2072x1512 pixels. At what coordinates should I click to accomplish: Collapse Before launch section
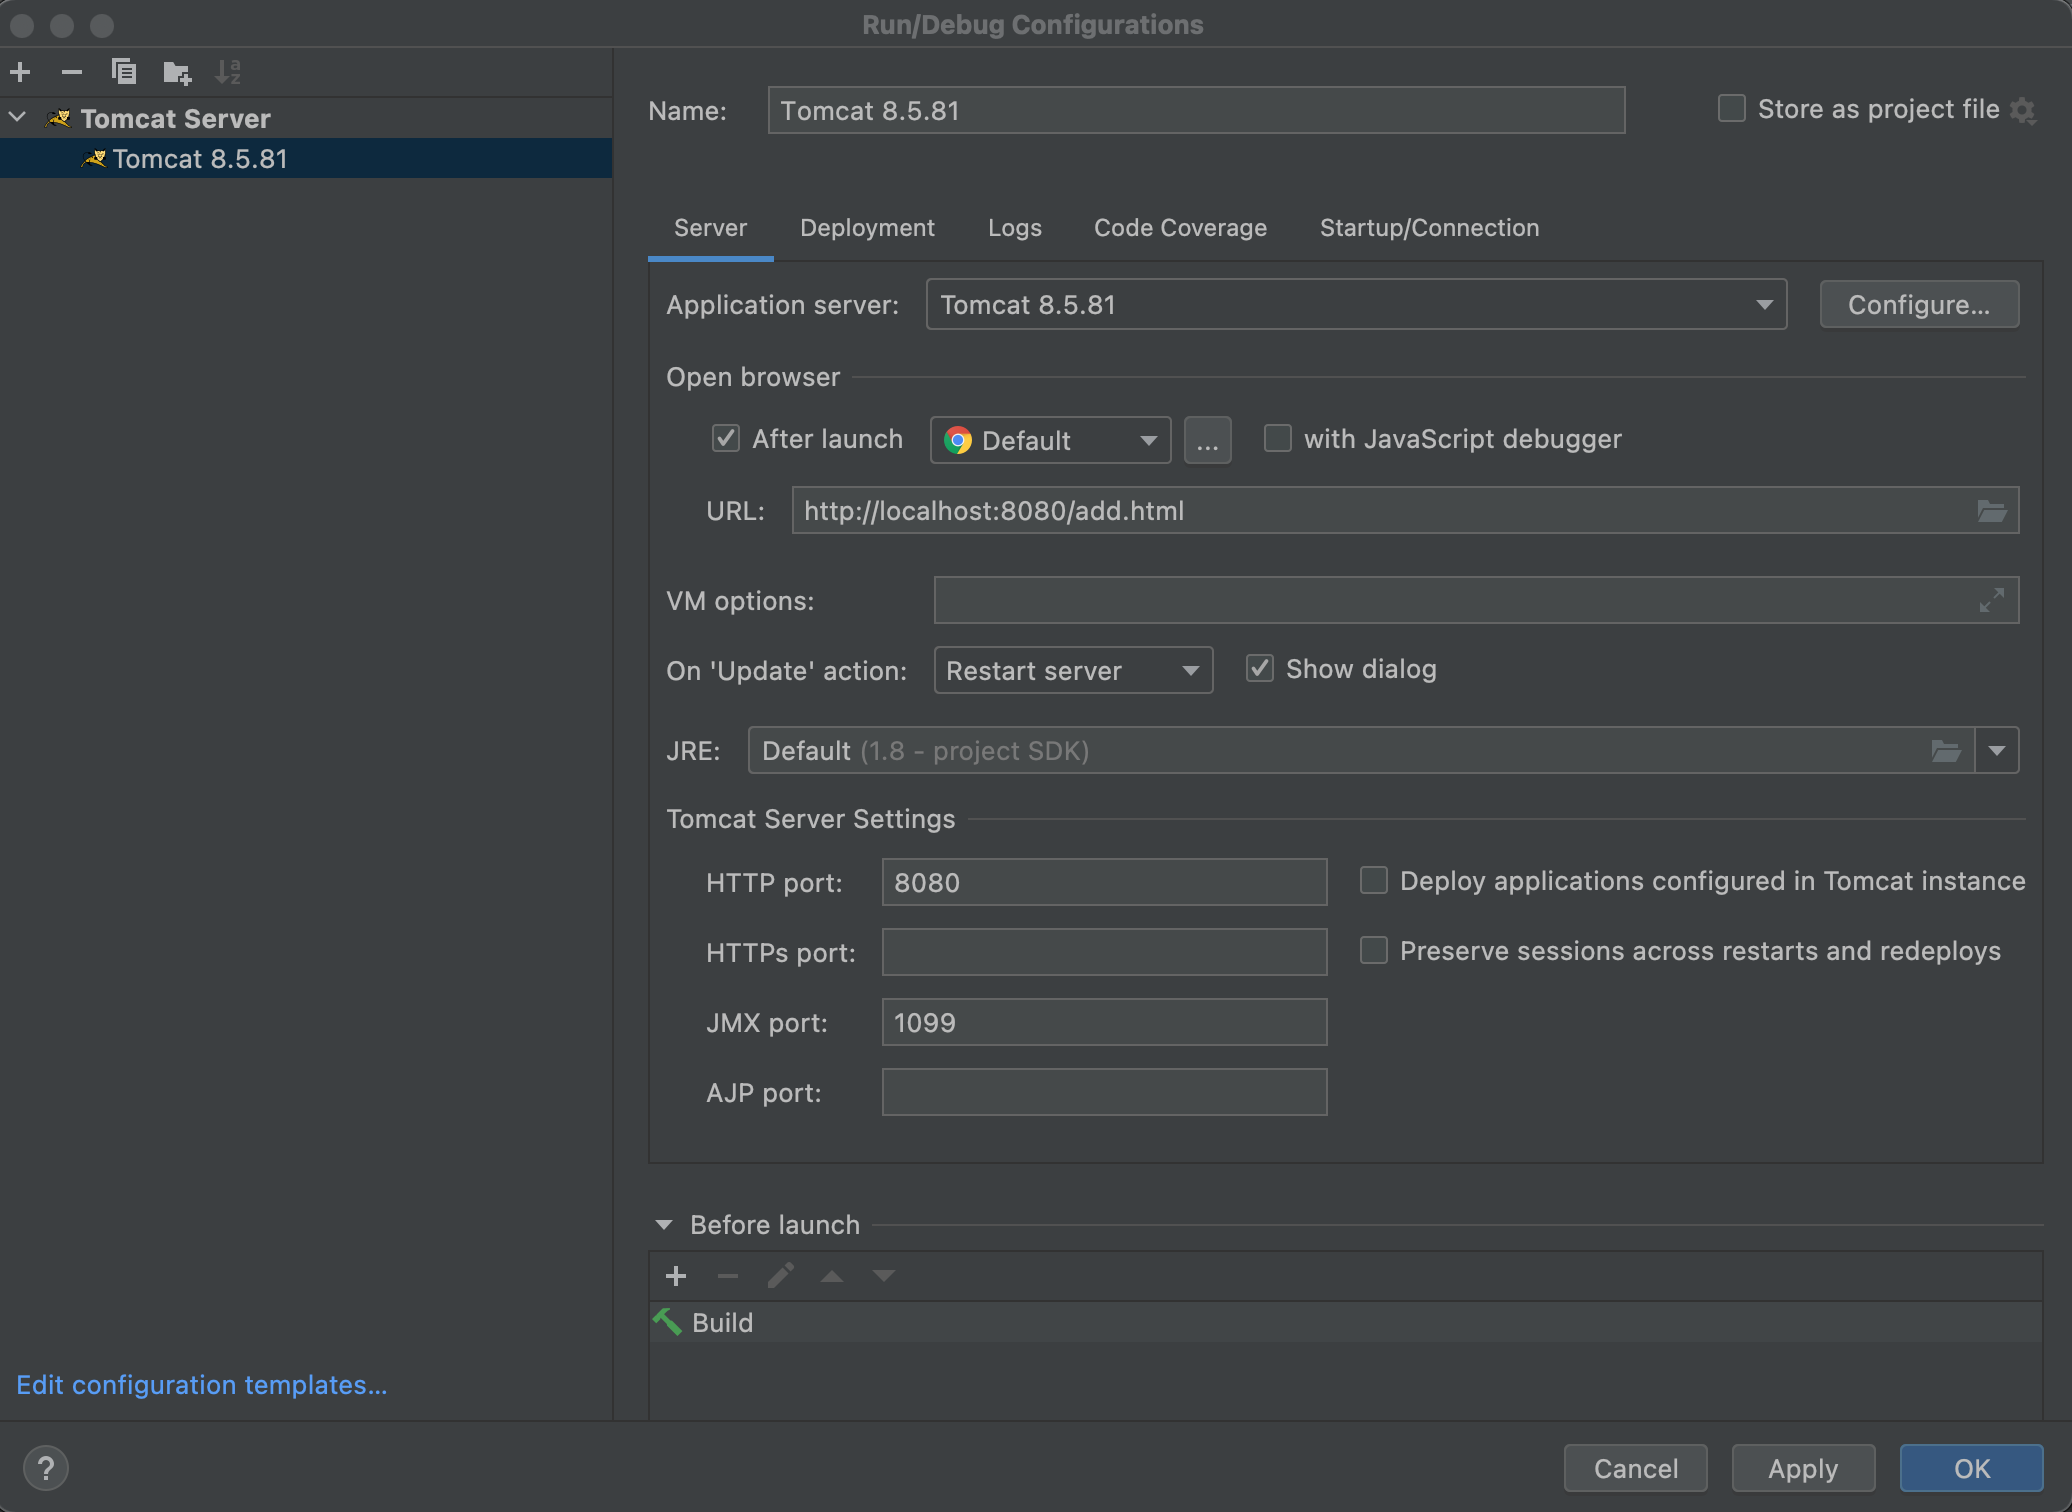pos(664,1225)
